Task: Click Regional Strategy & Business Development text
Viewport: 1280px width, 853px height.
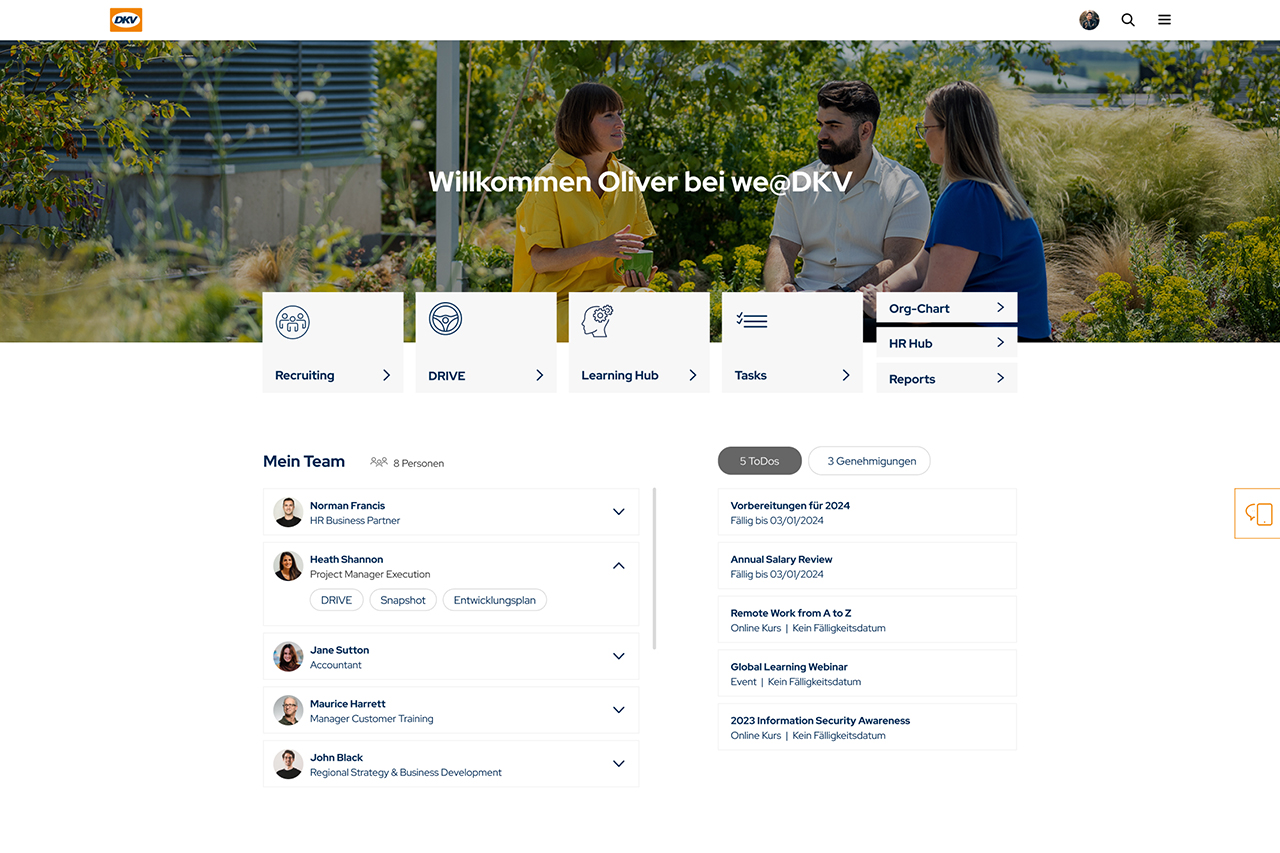Action: pyautogui.click(x=406, y=772)
